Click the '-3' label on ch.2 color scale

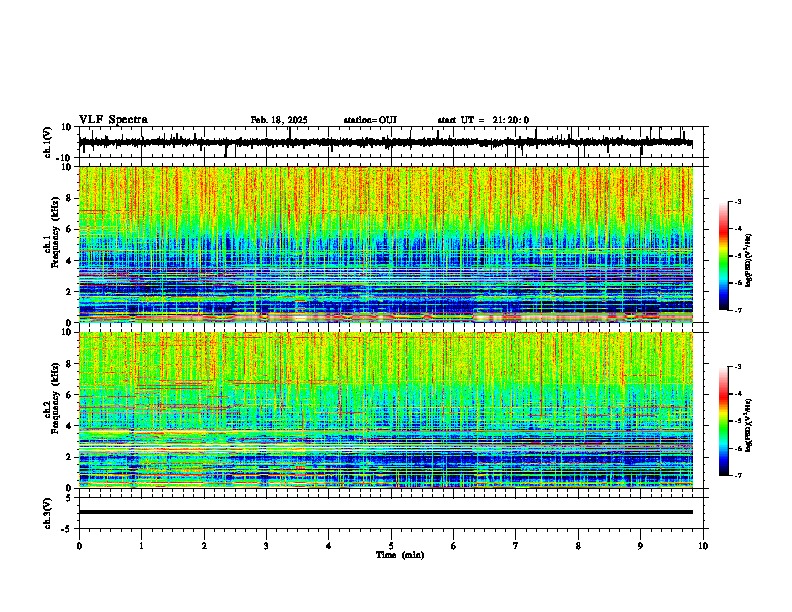(x=737, y=367)
